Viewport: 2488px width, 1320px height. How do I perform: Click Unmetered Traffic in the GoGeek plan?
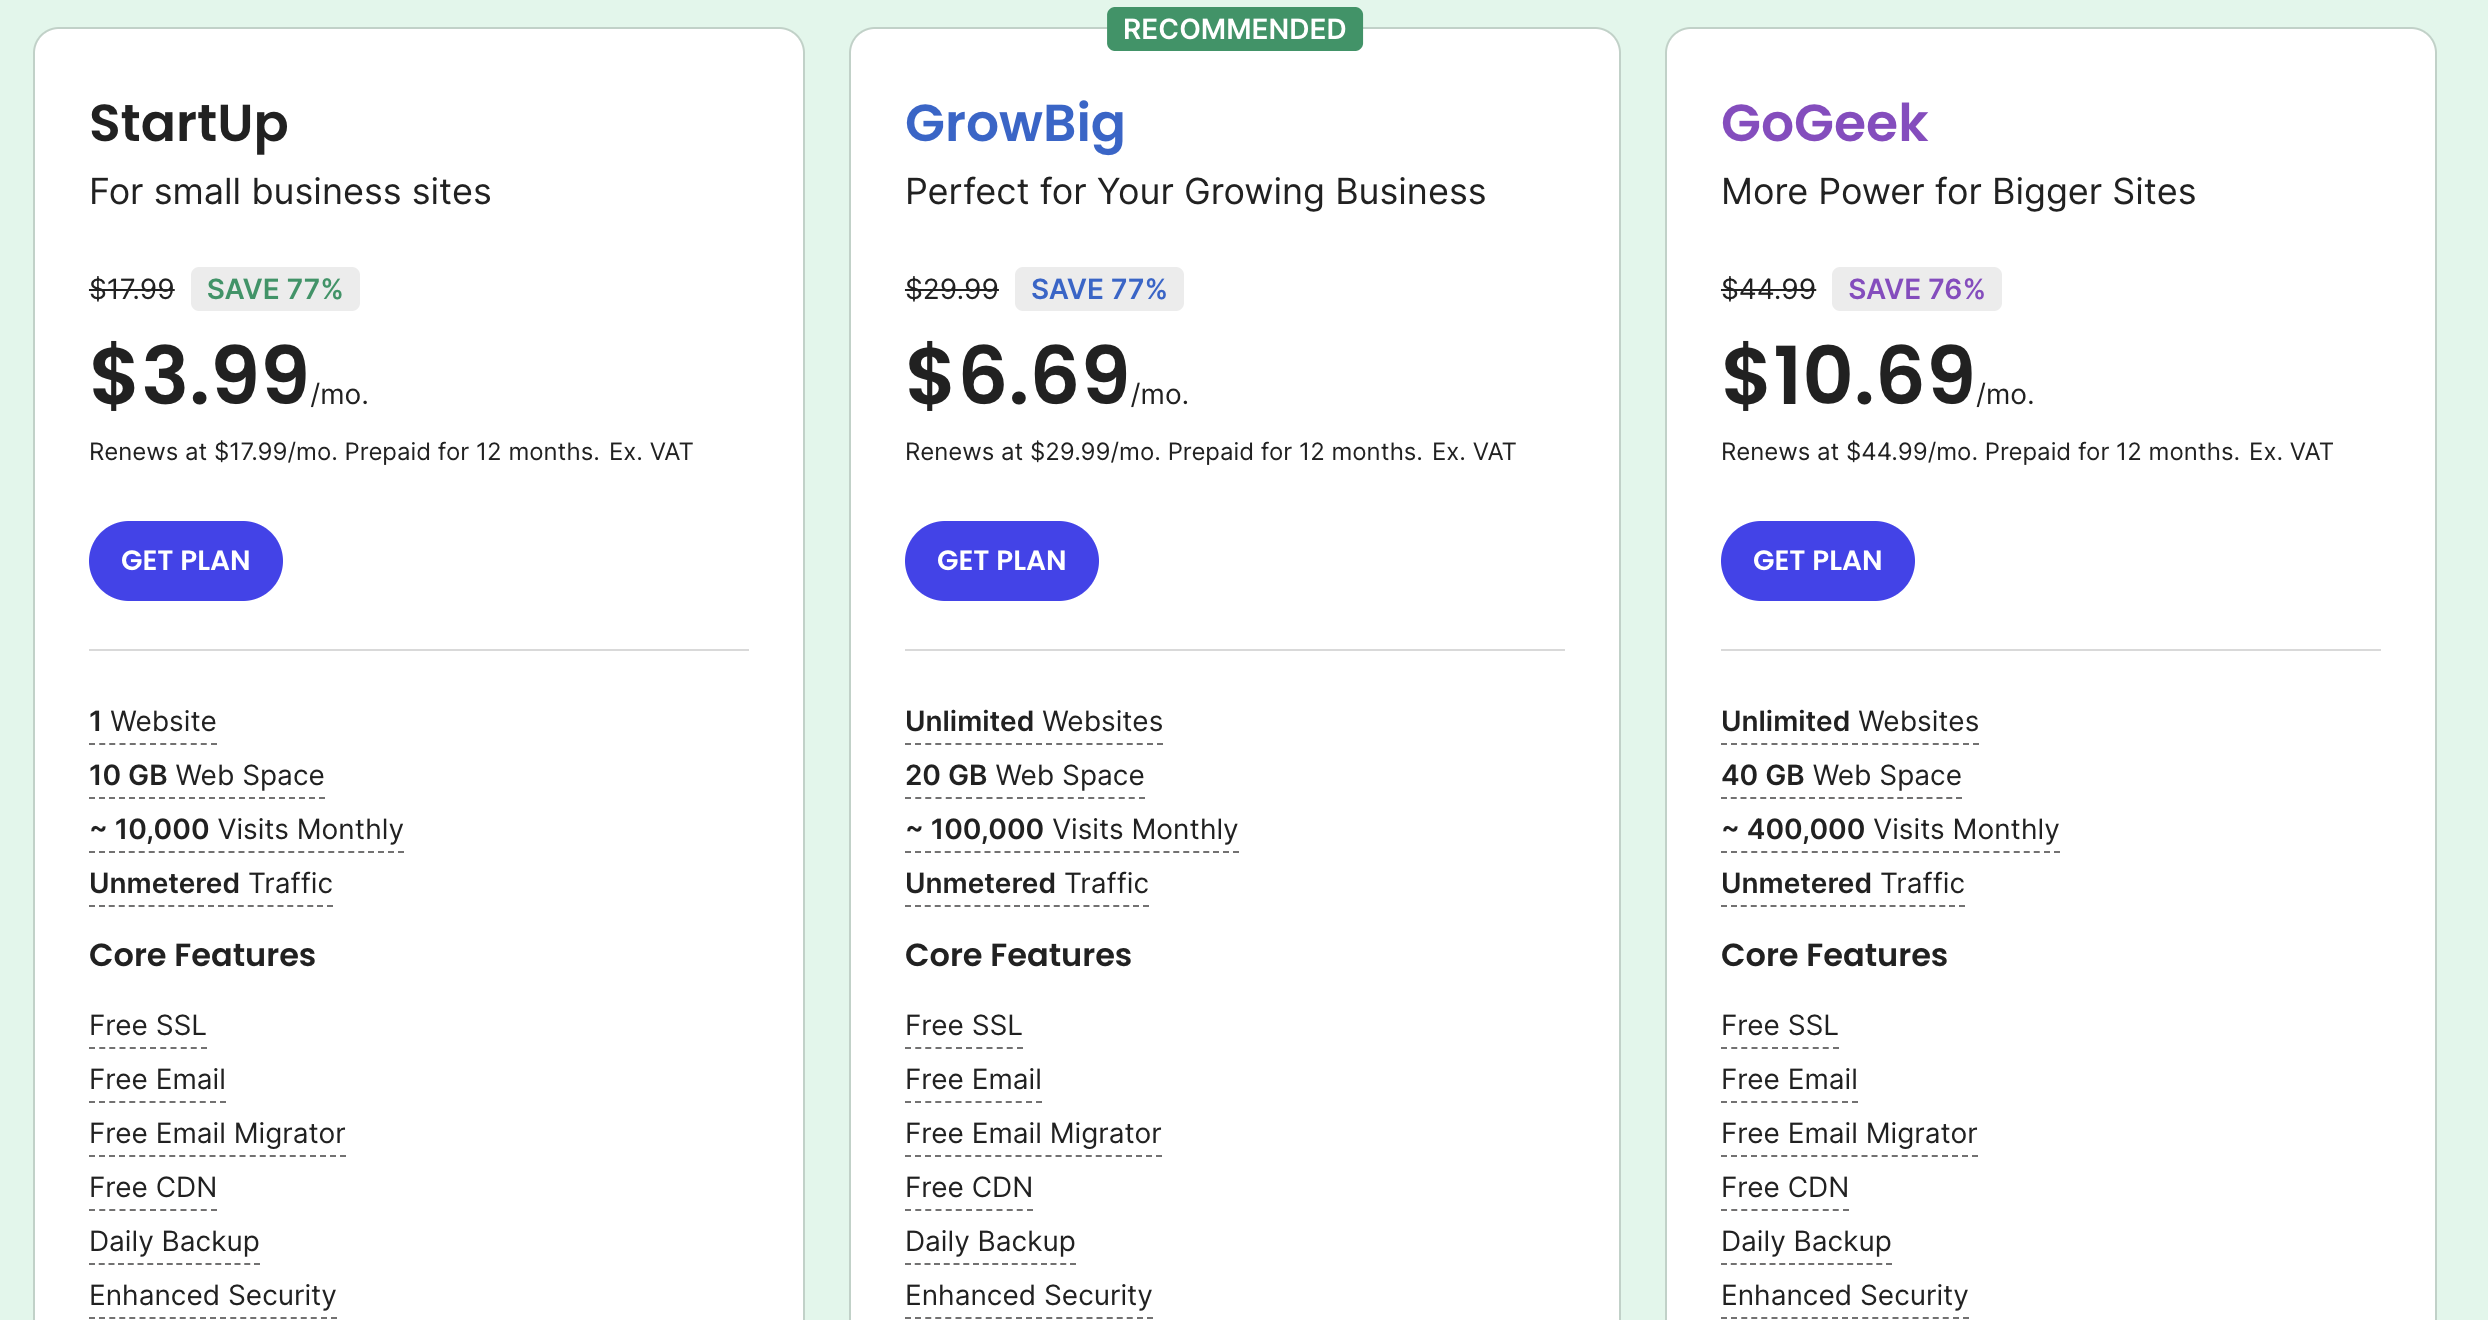1842,883
